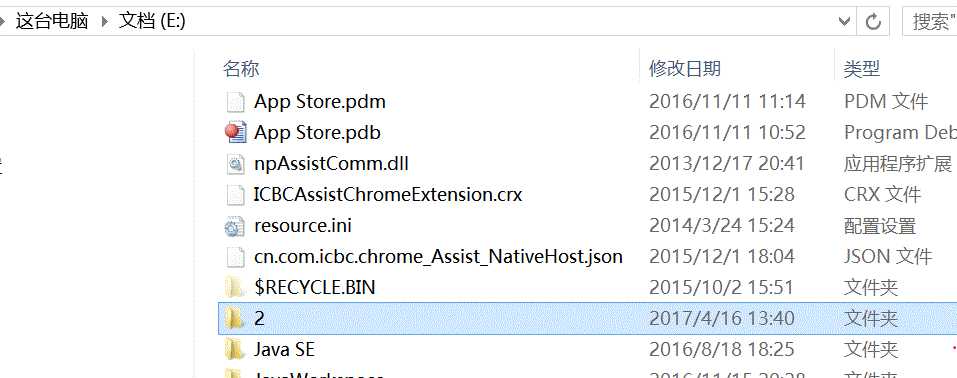Sort files by the 修改日期 column header
Screen dimensions: 957x378
[x=685, y=68]
